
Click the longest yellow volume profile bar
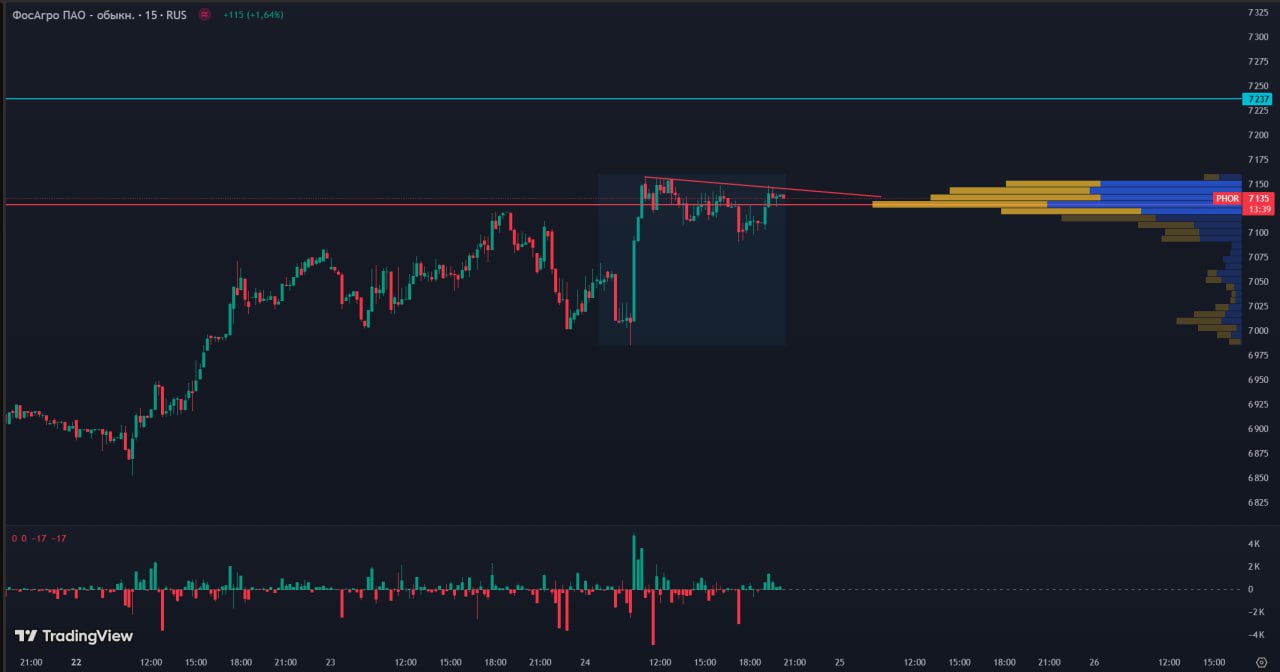[950, 204]
